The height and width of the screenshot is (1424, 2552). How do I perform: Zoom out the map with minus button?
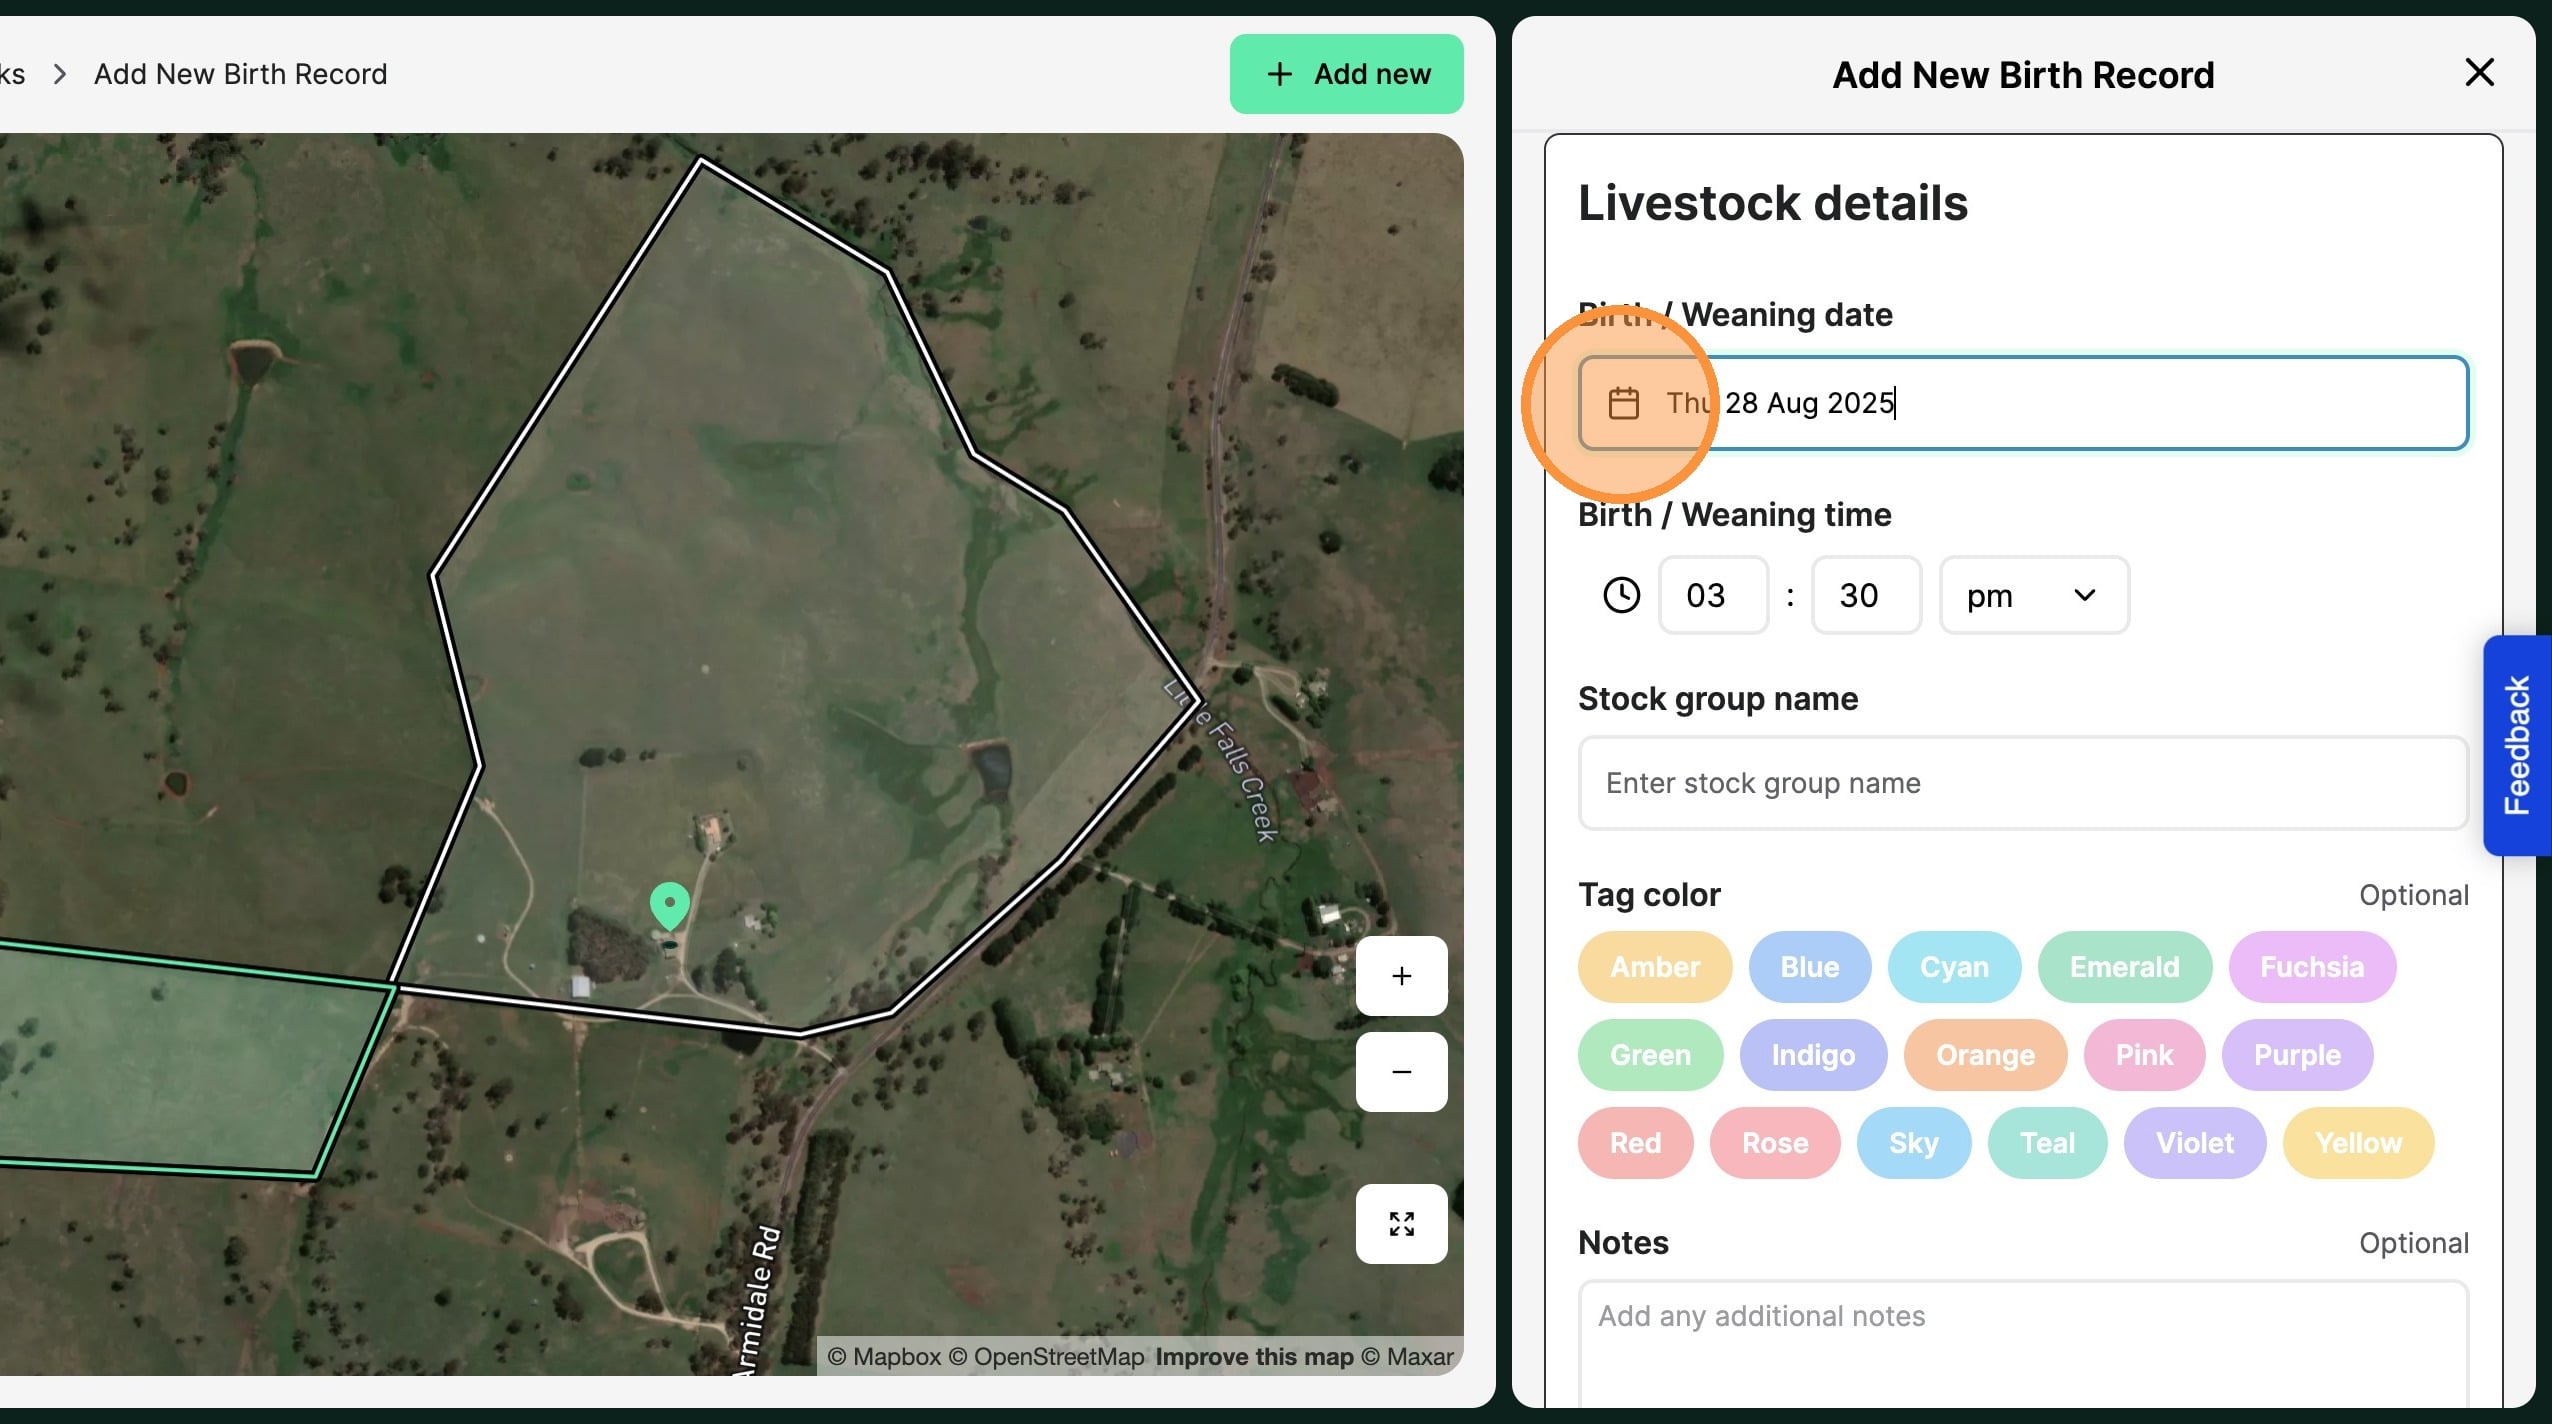click(x=1401, y=1072)
